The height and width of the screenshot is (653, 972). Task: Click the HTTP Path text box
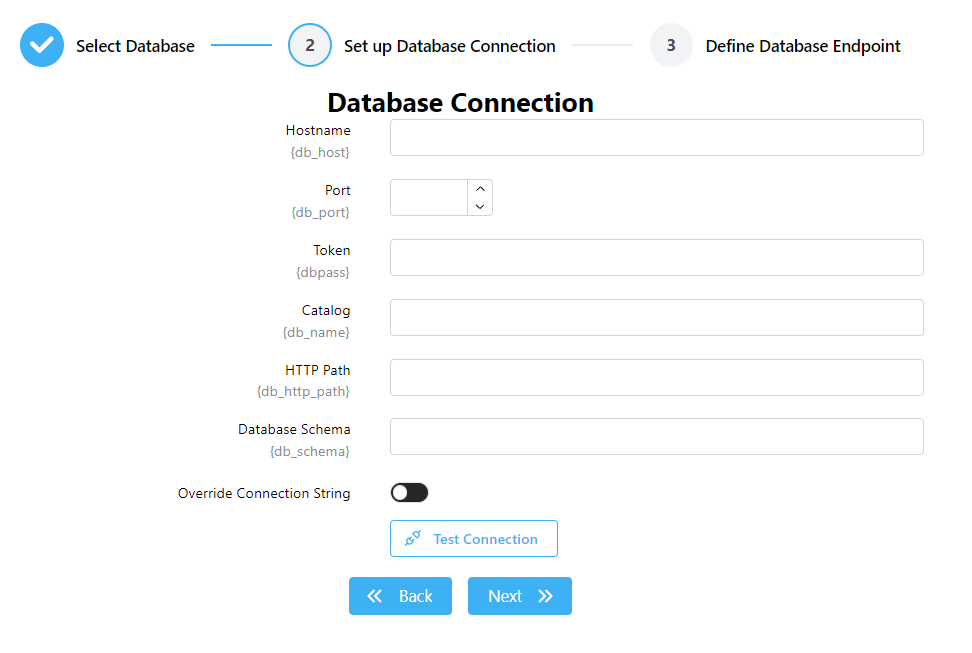coord(656,378)
